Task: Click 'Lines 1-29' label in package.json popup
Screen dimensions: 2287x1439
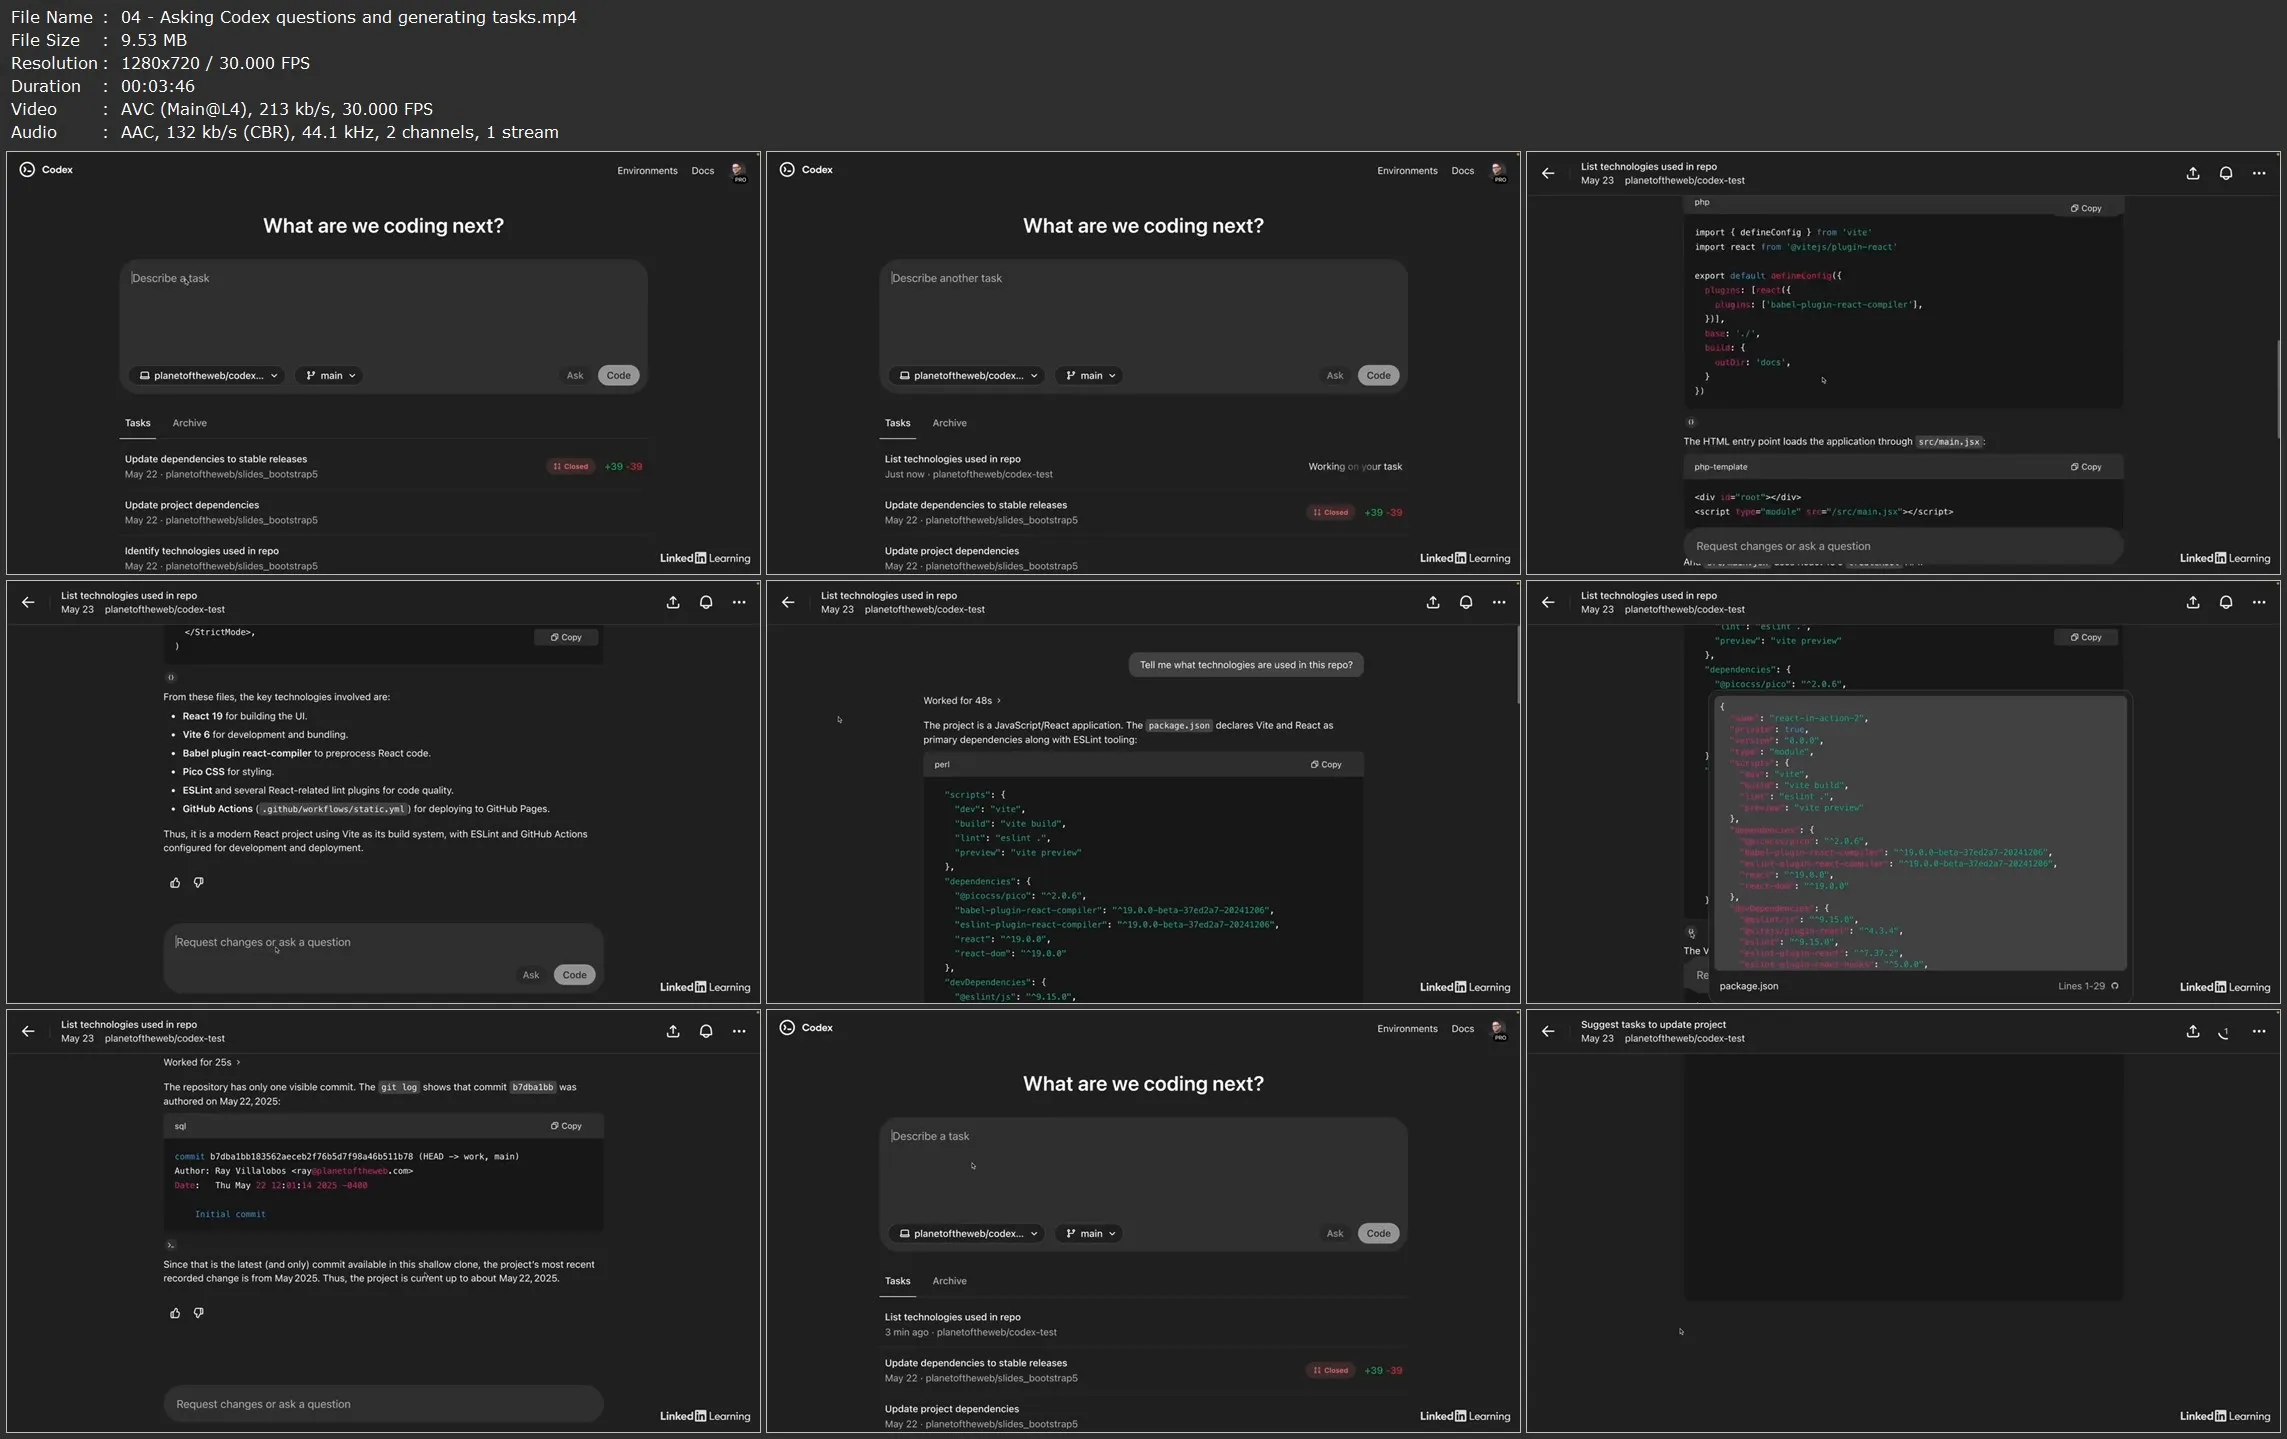Action: click(2081, 986)
